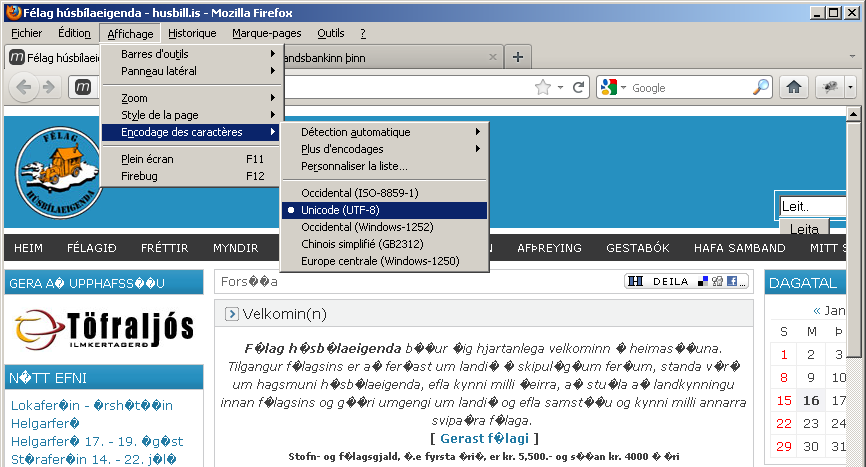Bookmark page with the star icon
Viewport: 866px width, 467px height.
point(543,87)
